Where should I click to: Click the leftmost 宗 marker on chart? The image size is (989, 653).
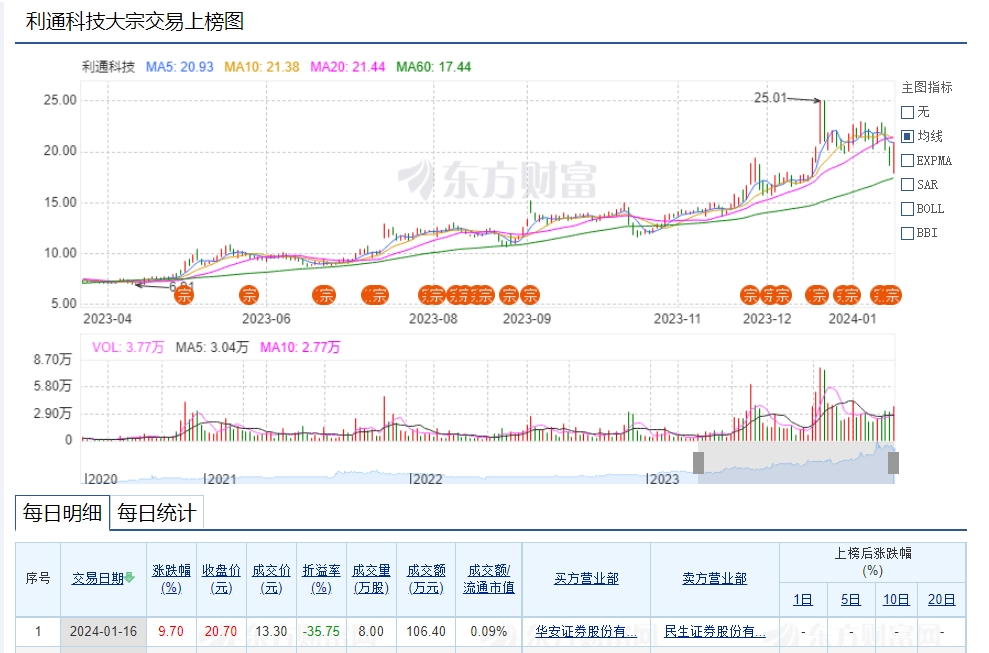(183, 294)
